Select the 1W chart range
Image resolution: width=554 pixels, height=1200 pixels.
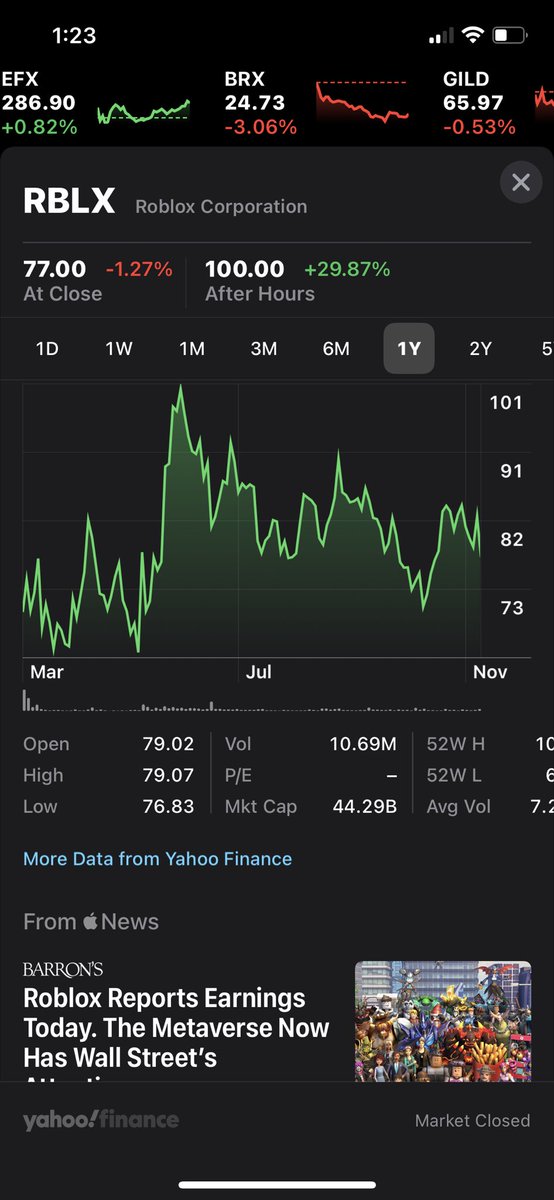119,349
